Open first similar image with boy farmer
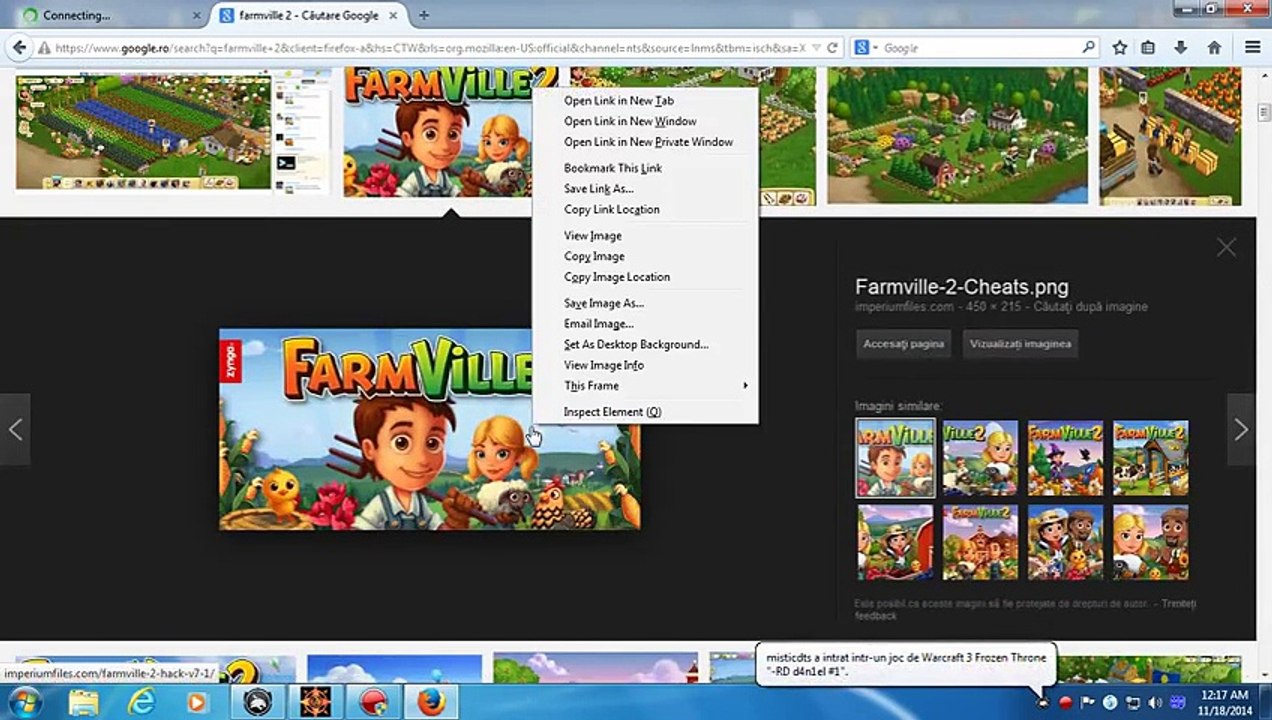The image size is (1272, 720). [895, 458]
